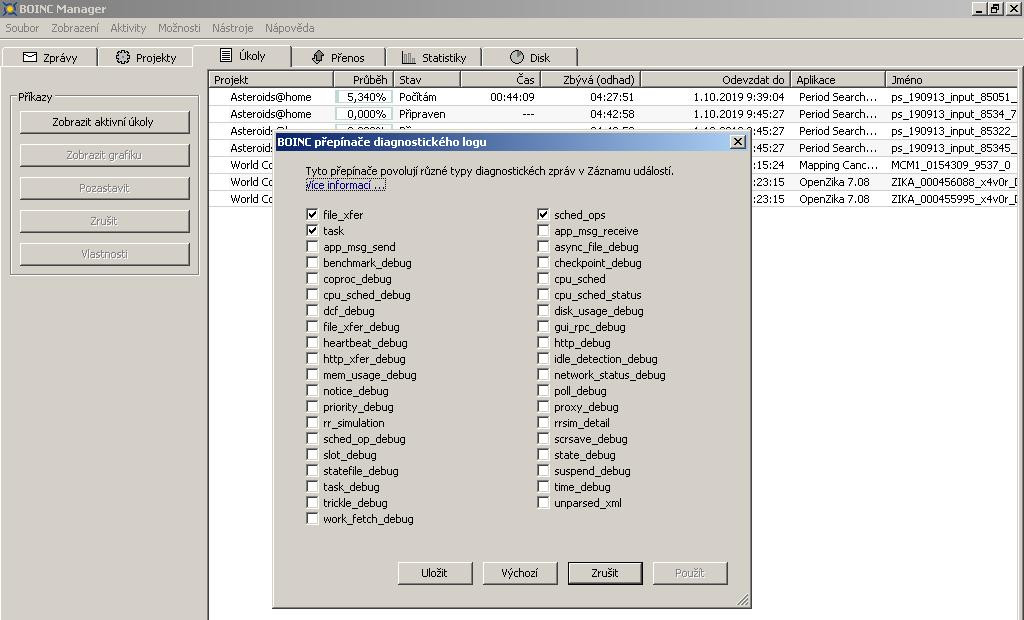Enable mem_usage_debug logging
This screenshot has width=1024, height=620.
(312, 374)
